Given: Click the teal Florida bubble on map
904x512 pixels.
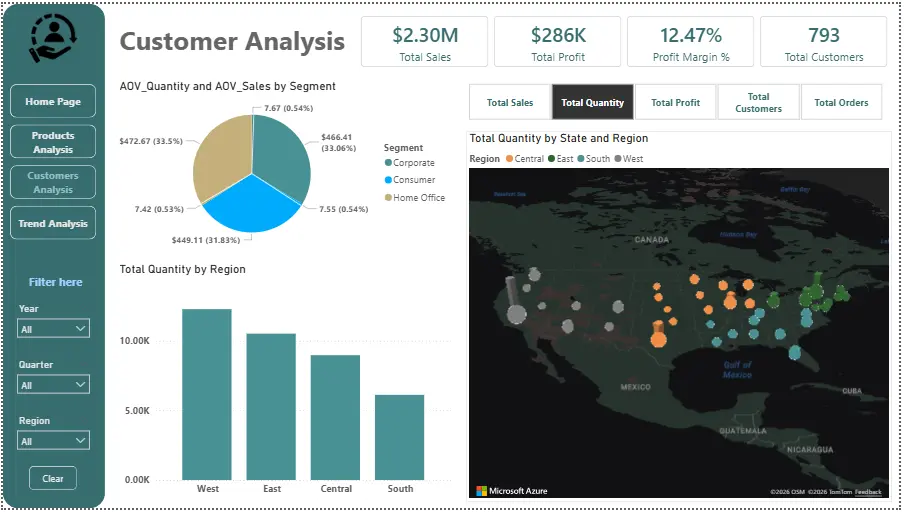Looking at the screenshot, I should coord(795,352).
